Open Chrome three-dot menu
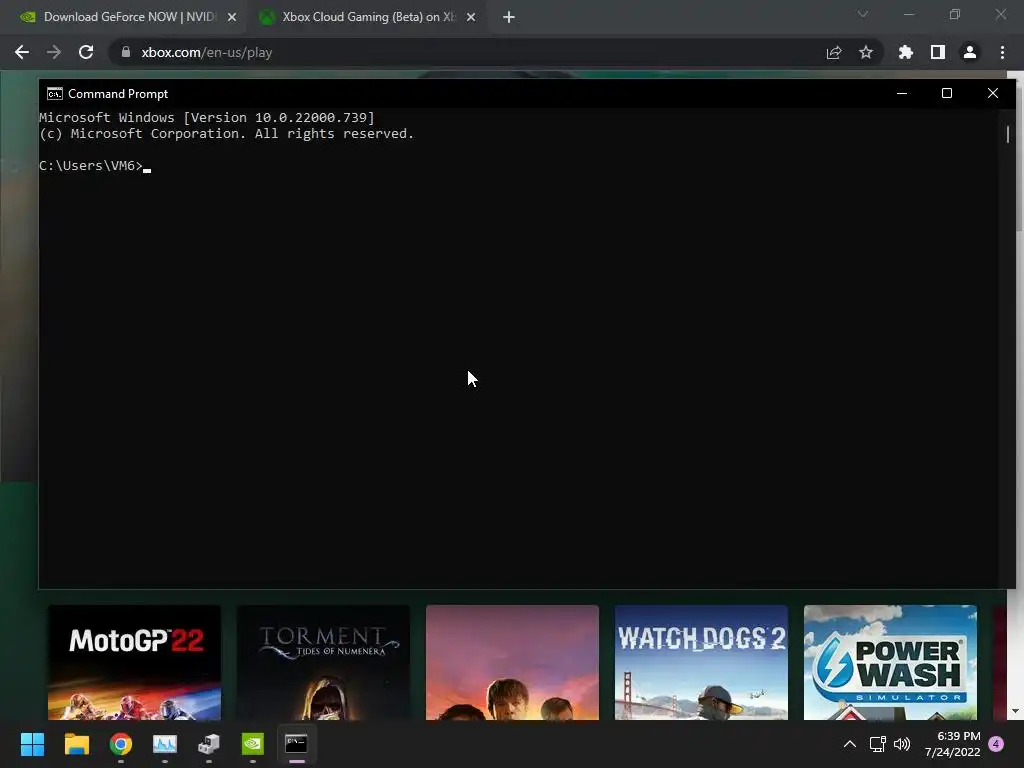 click(1002, 52)
